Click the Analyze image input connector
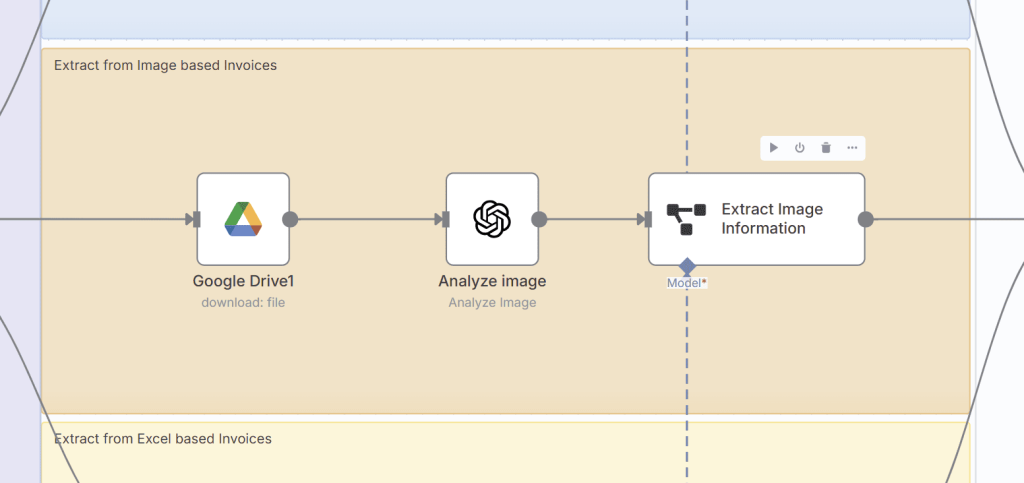The height and width of the screenshot is (483, 1024). point(445,219)
